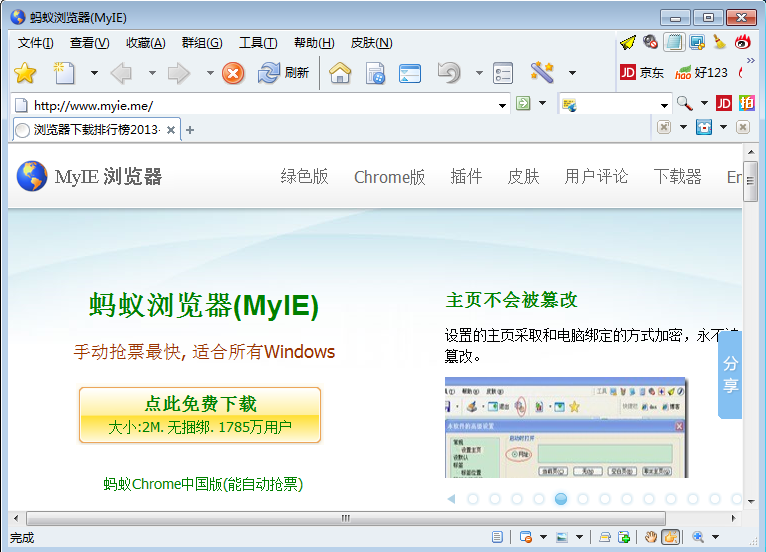The height and width of the screenshot is (552, 766).
Task: Open dropdown beside undo arrow icon
Action: [x=479, y=73]
